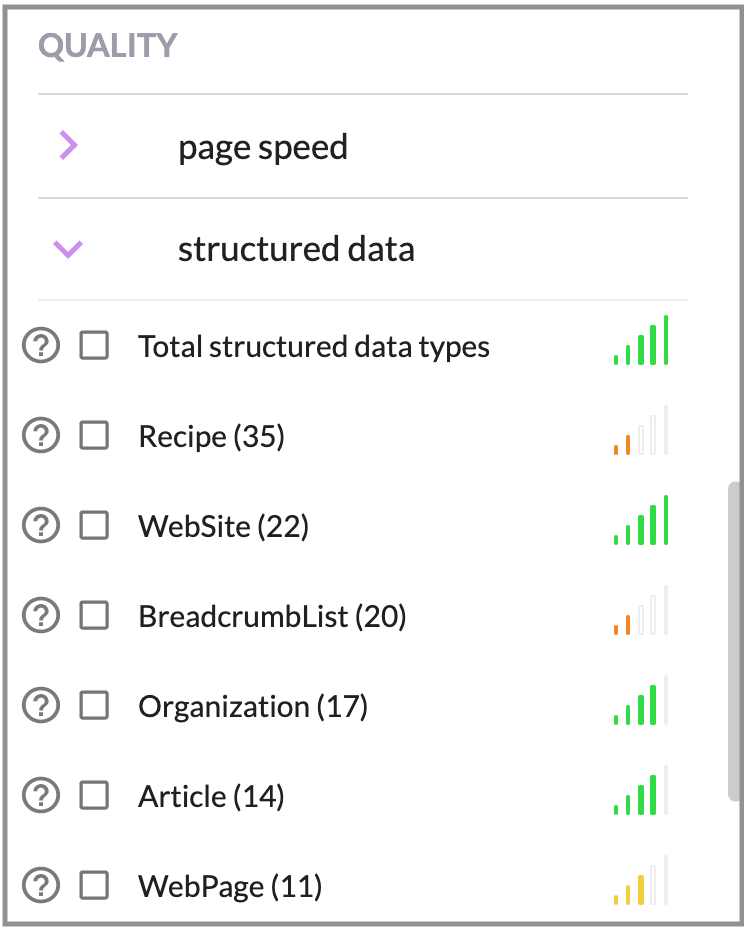Open the help icon beside Article (14)
Viewport: 744px width, 934px height.
tap(41, 797)
